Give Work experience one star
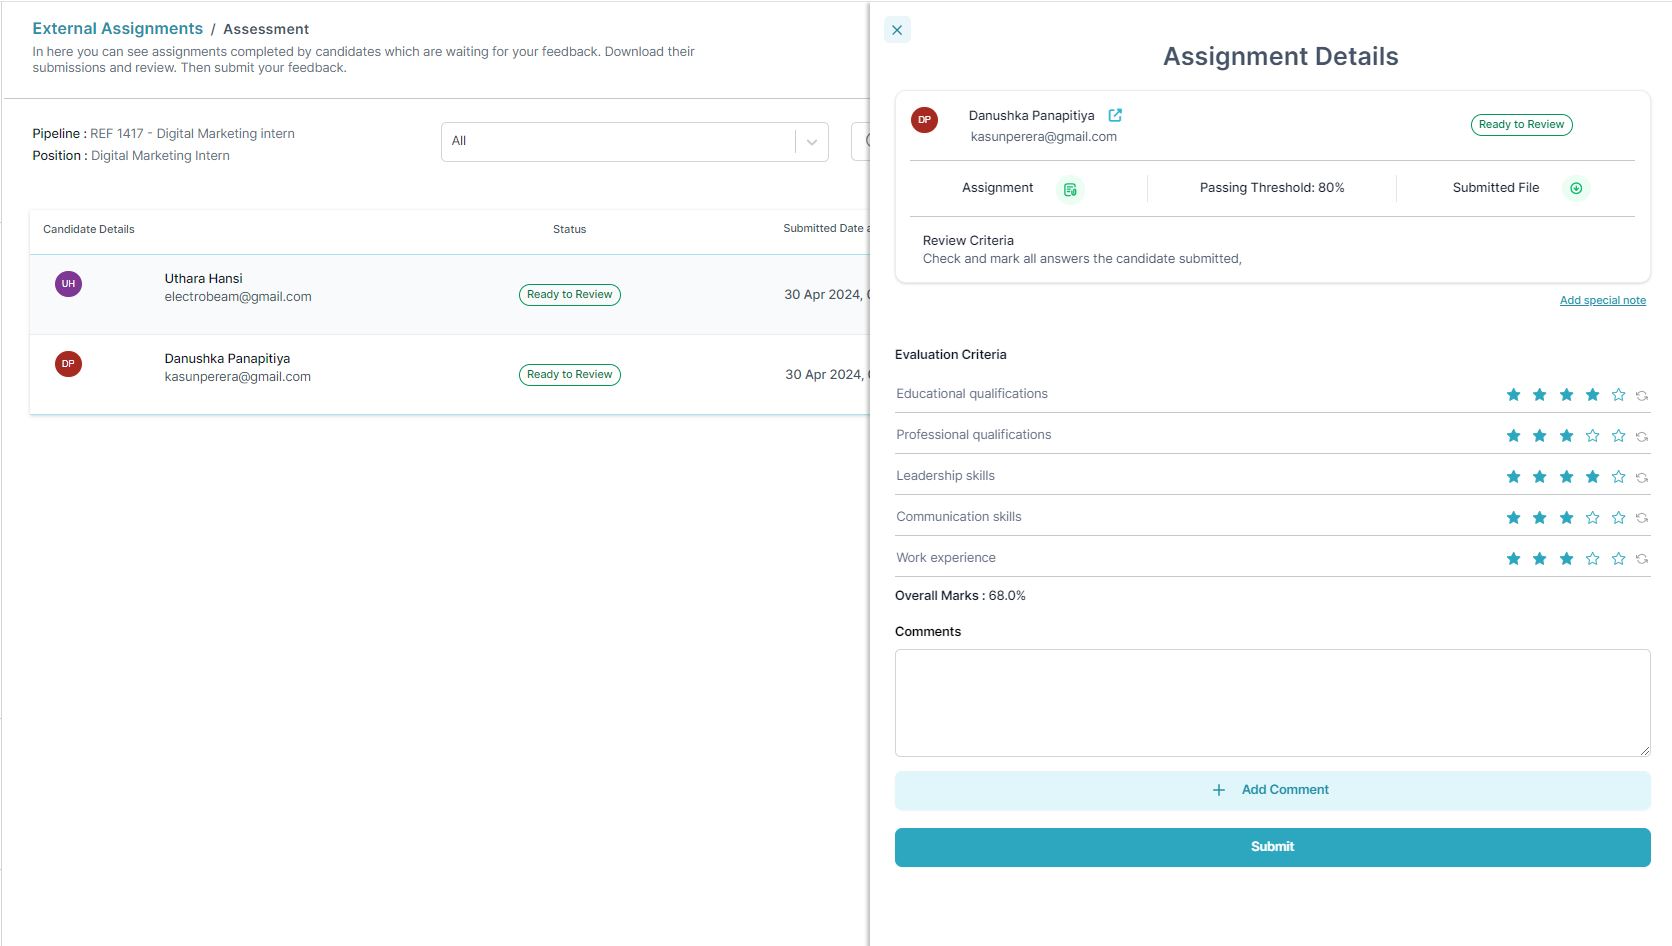This screenshot has width=1672, height=946. tap(1514, 559)
